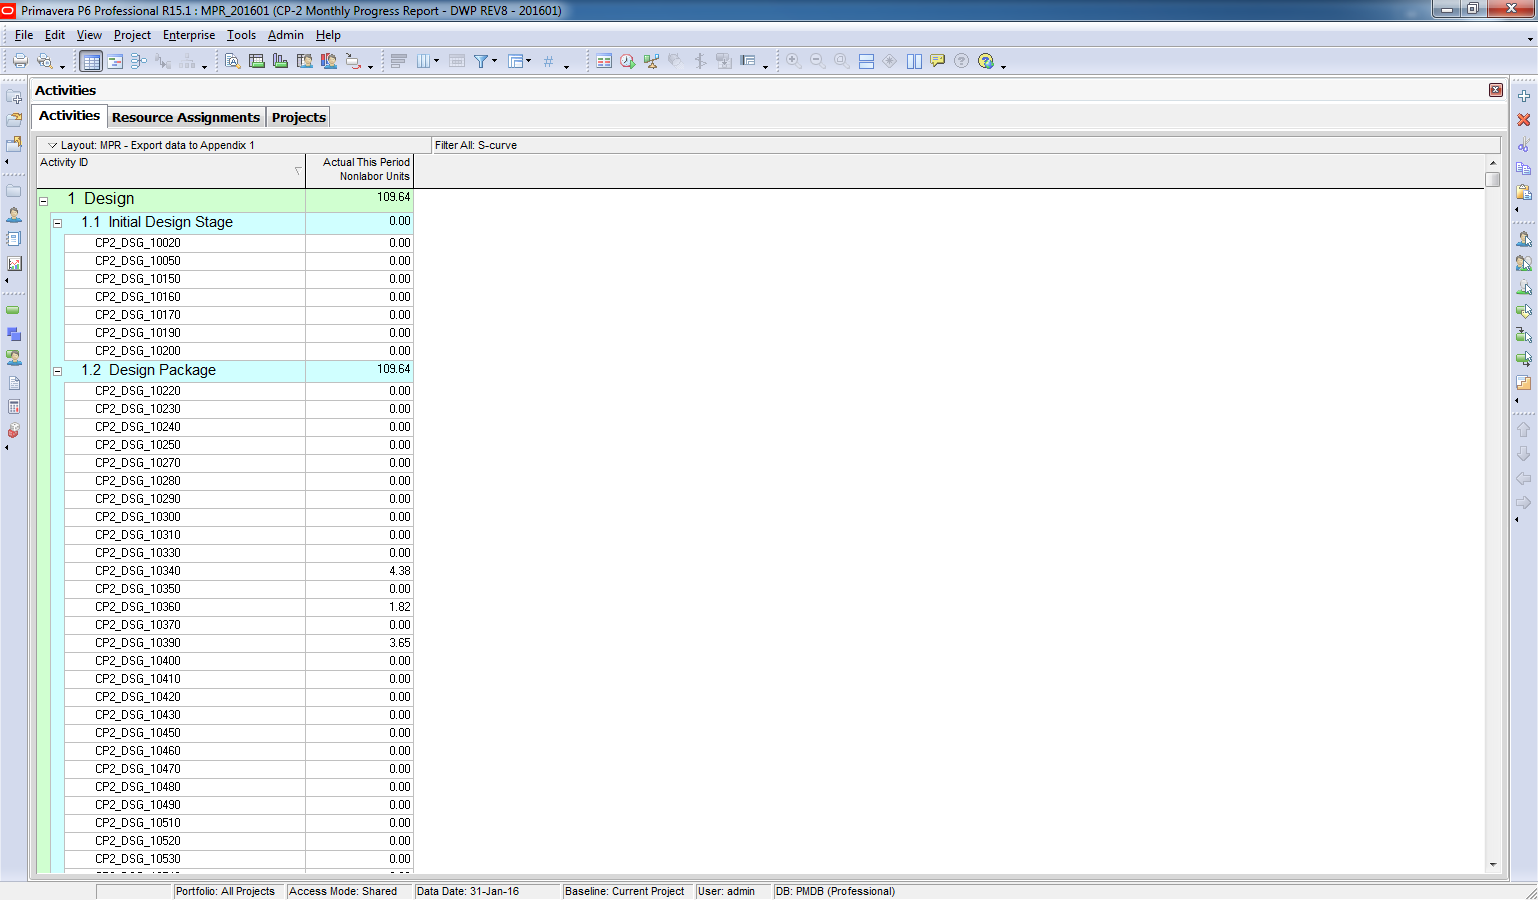Click the Actual This Period Nonlabor Units header

tap(360, 169)
